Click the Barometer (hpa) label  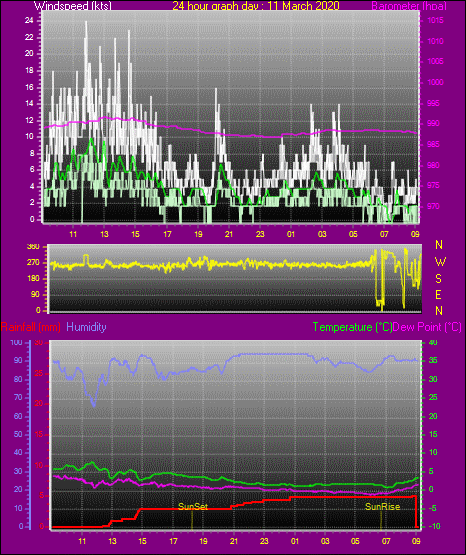coord(409,5)
